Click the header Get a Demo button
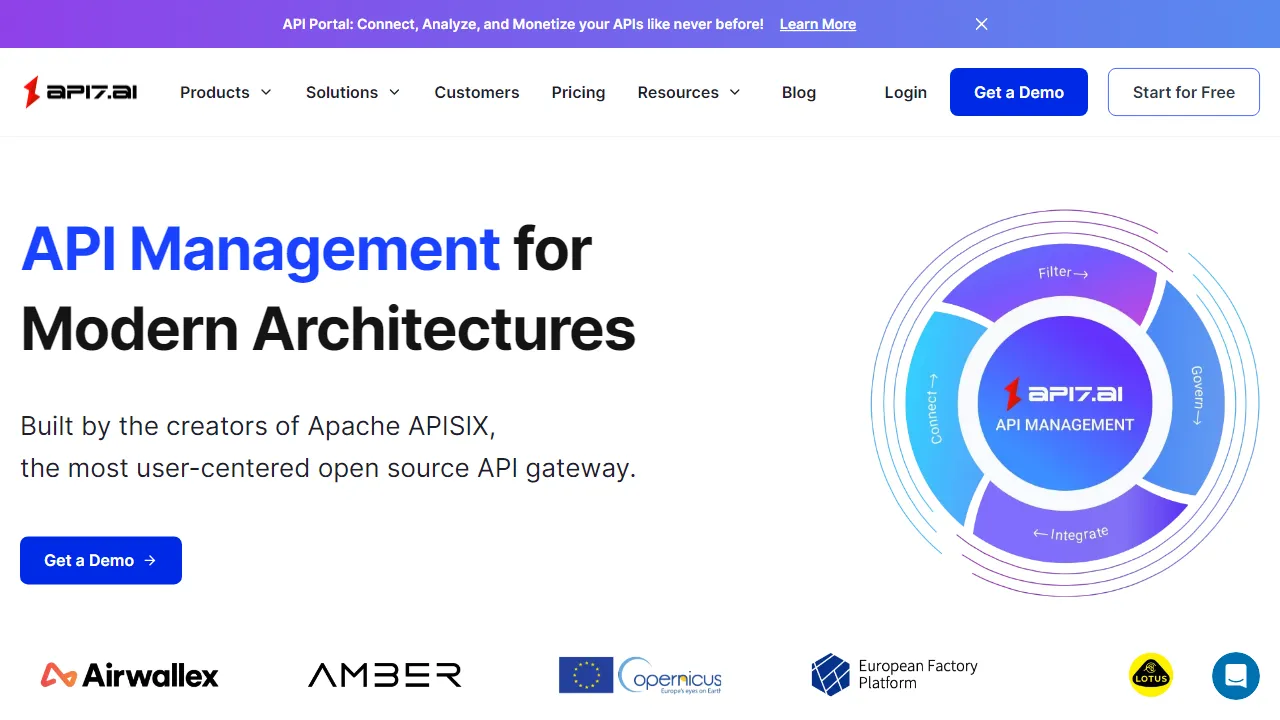This screenshot has width=1280, height=720. 1019,92
